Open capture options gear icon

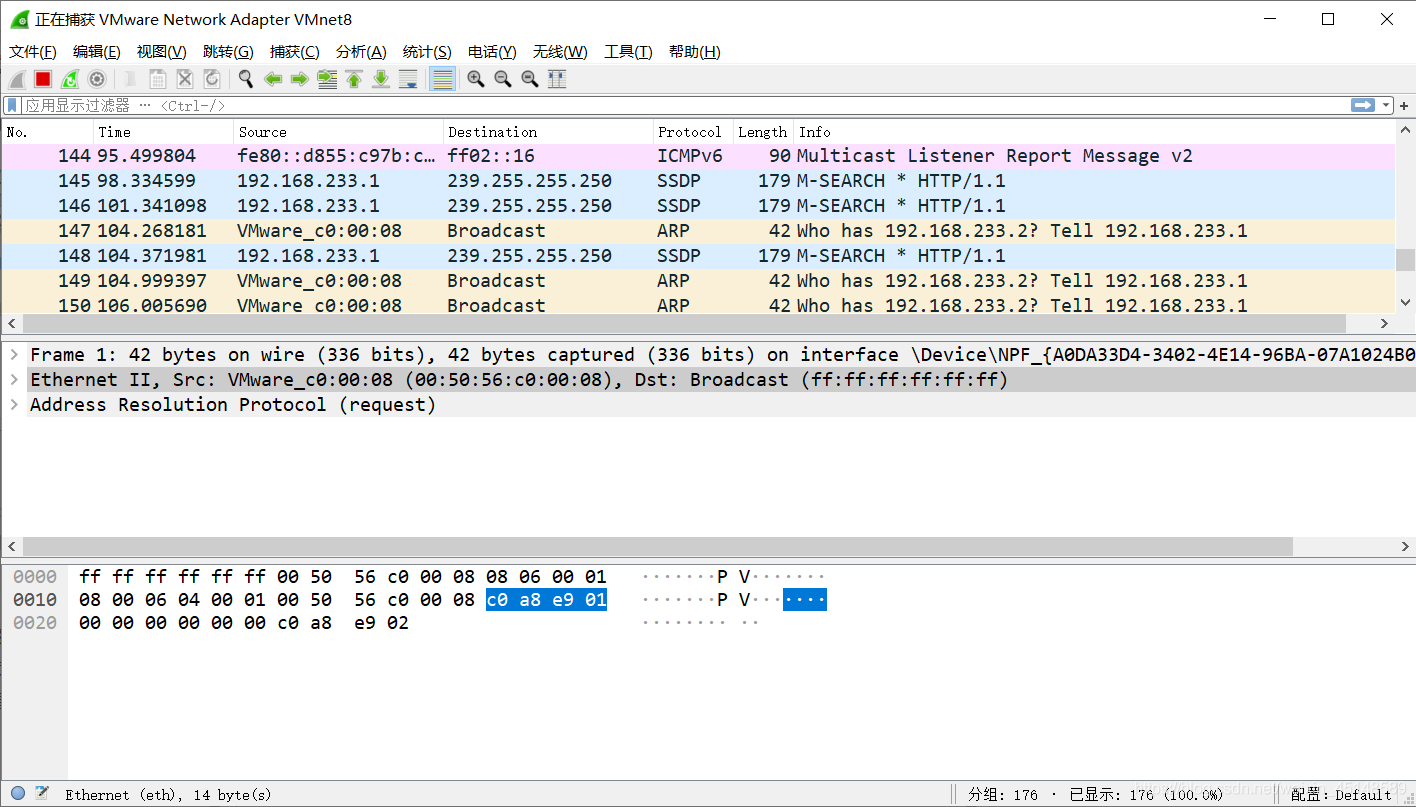97,79
